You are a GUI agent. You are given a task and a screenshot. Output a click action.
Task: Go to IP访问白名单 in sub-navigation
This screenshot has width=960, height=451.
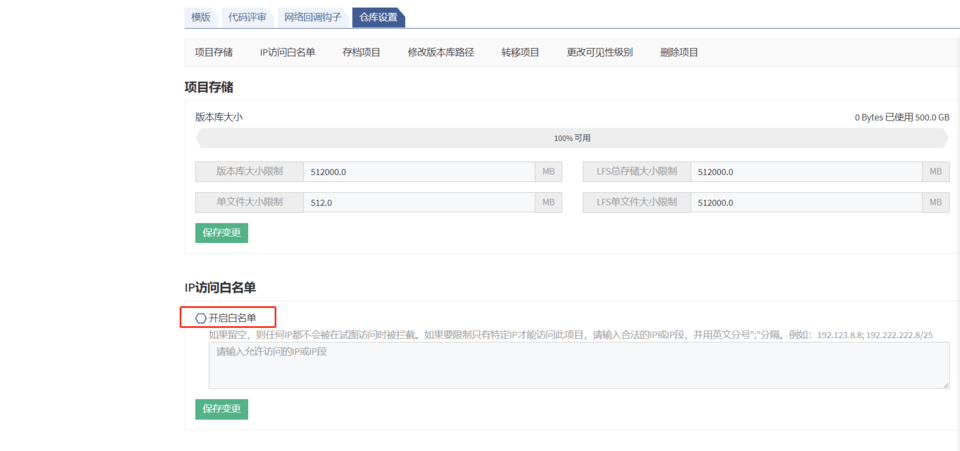[287, 52]
